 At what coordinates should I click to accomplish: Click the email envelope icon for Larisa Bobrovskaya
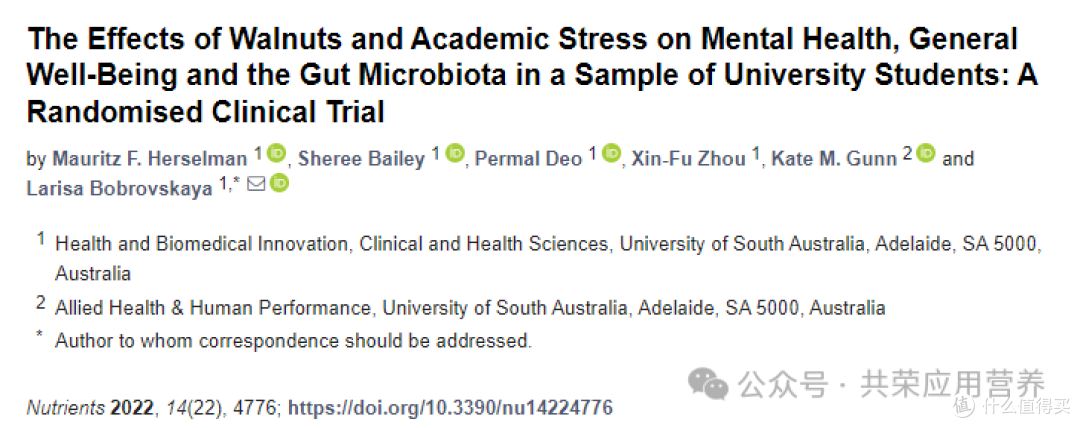(x=256, y=184)
